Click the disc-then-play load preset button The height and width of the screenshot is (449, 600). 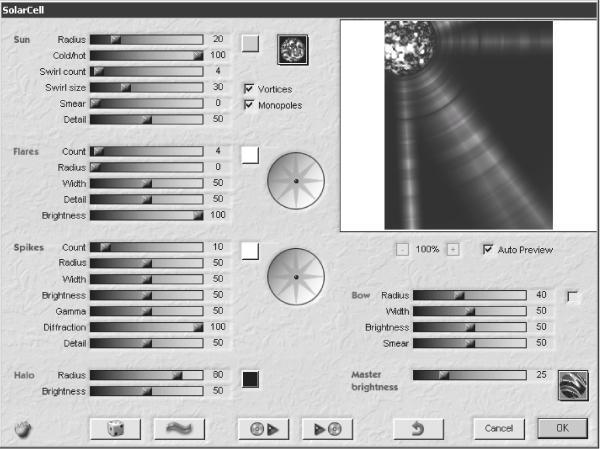pos(264,429)
